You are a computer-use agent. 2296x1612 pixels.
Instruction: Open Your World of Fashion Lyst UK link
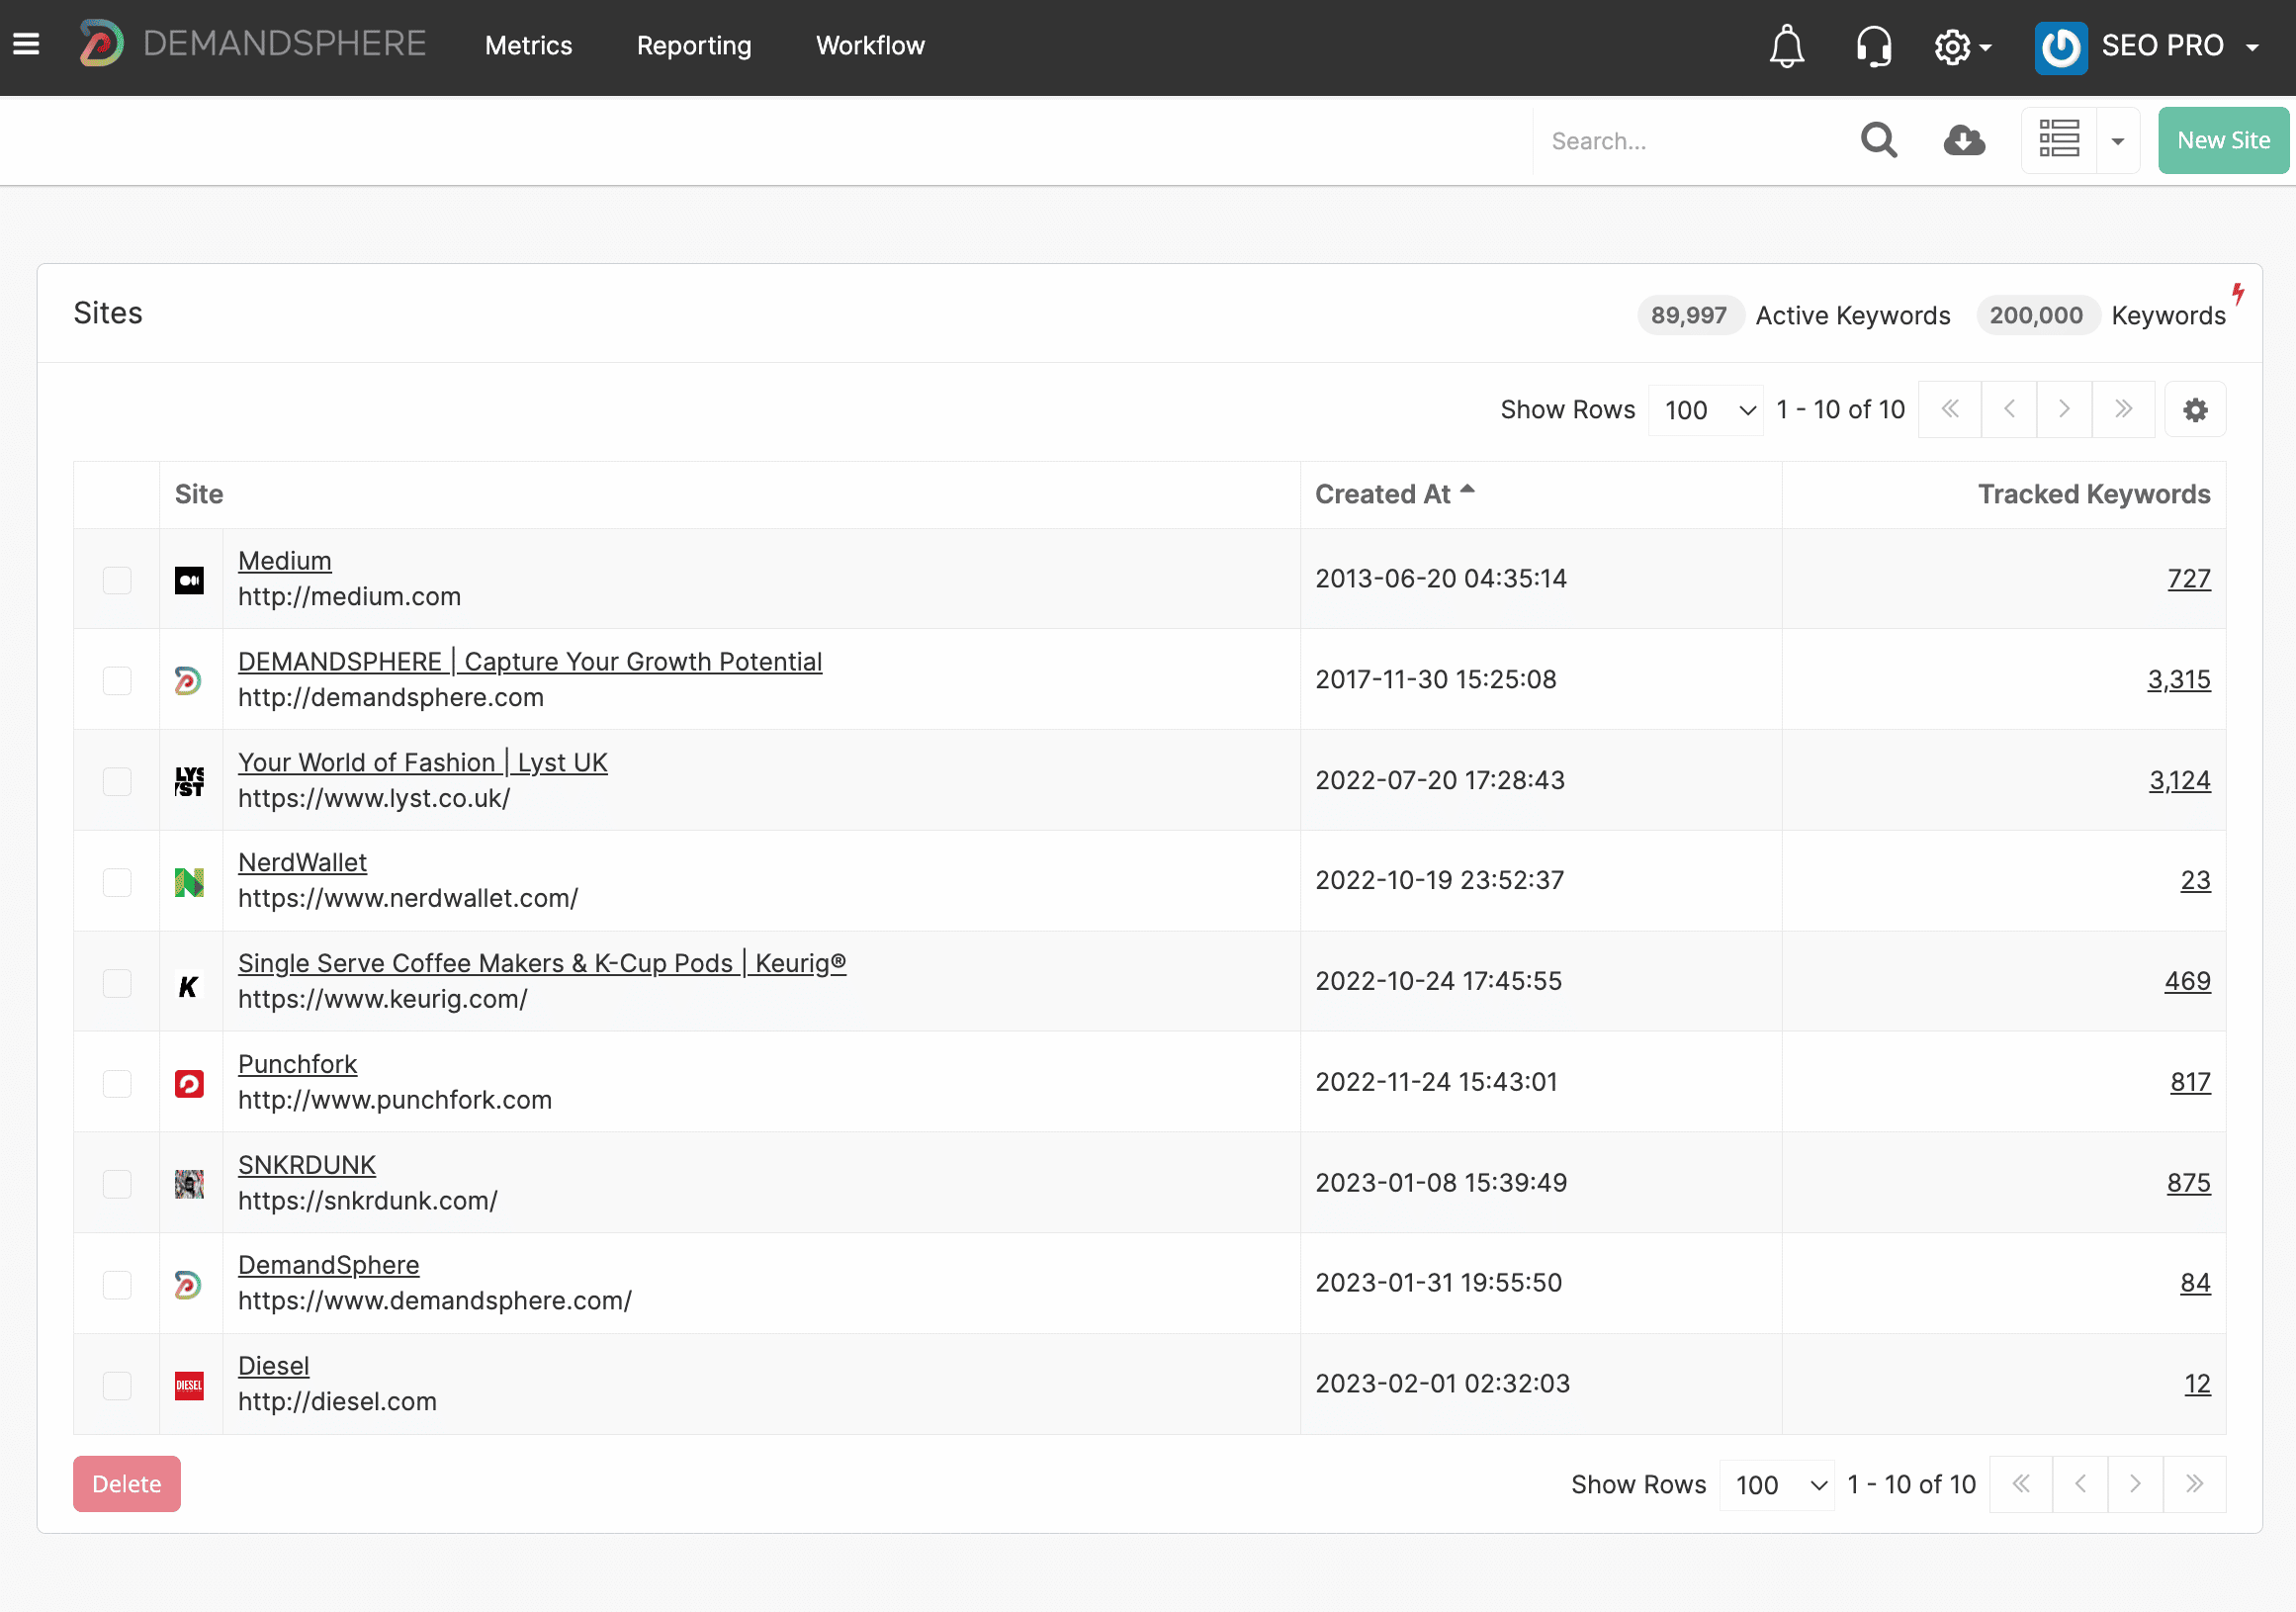pyautogui.click(x=422, y=762)
